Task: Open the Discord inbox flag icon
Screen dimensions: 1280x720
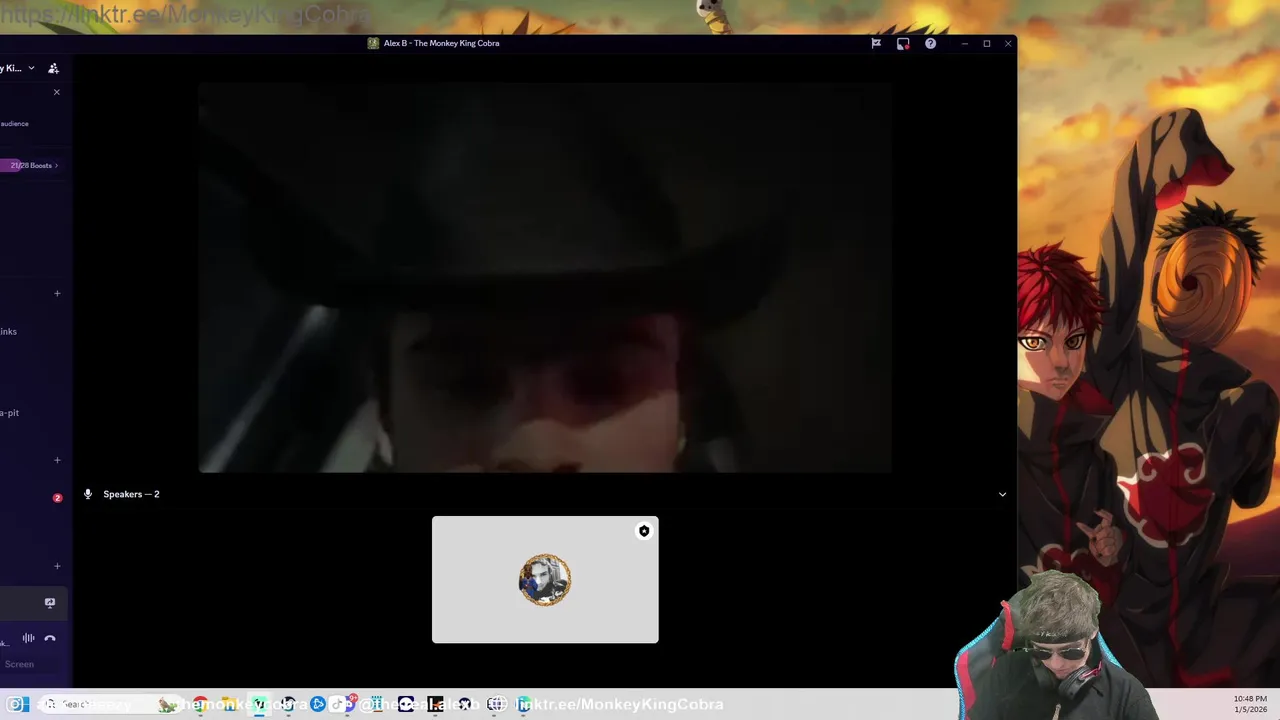Action: 876,43
